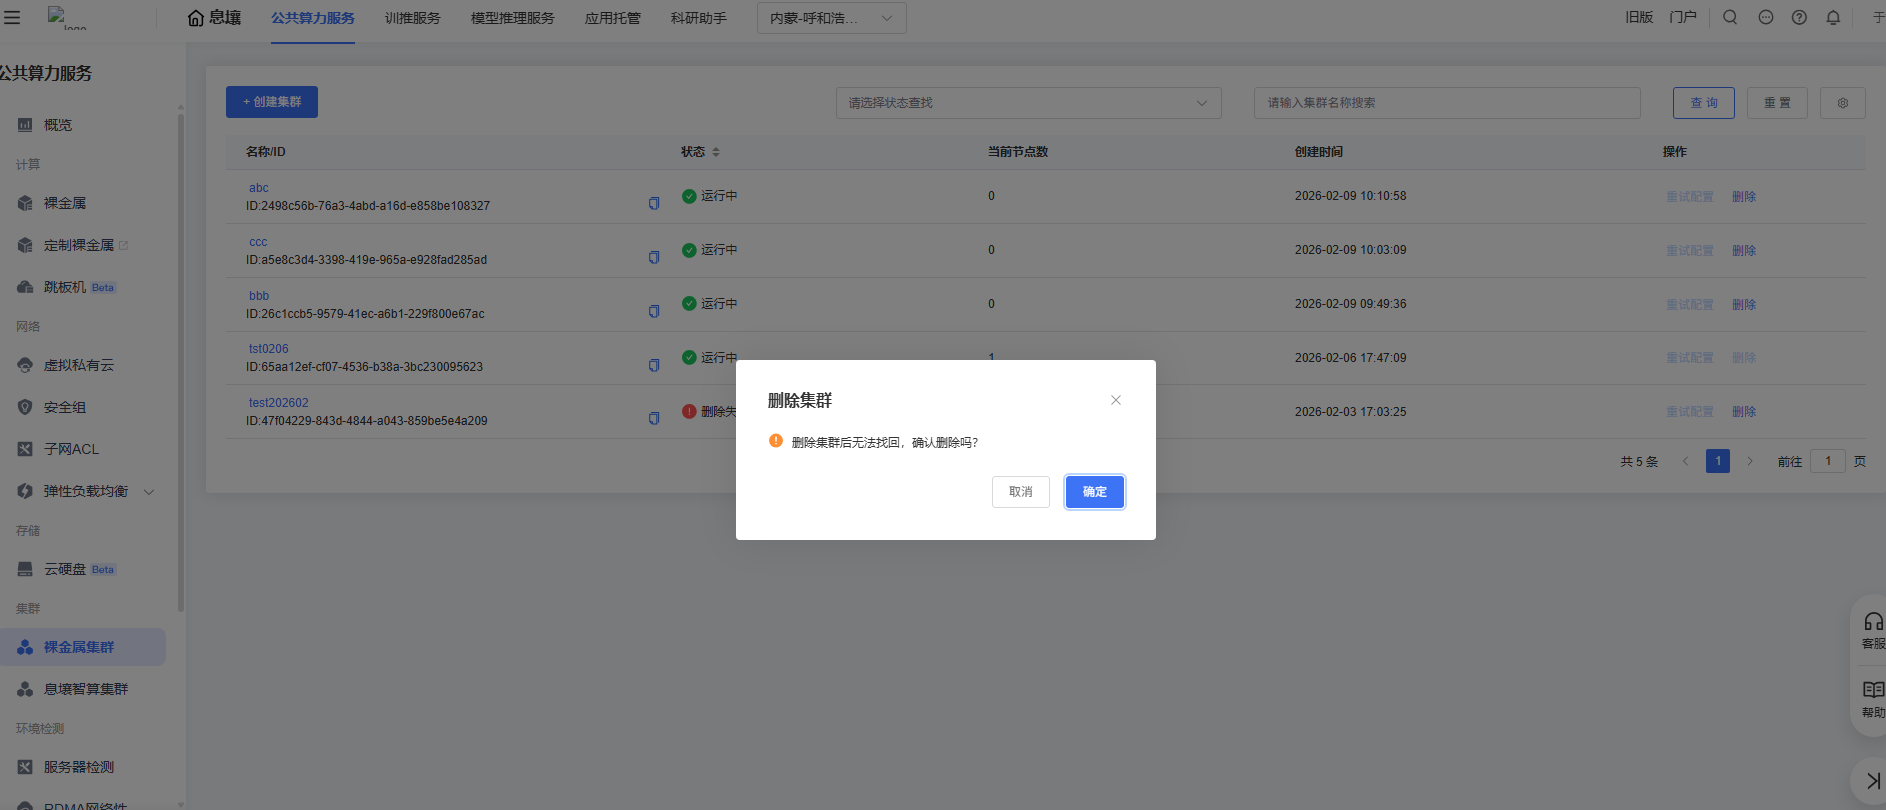Click the cluster name search field

[1446, 103]
